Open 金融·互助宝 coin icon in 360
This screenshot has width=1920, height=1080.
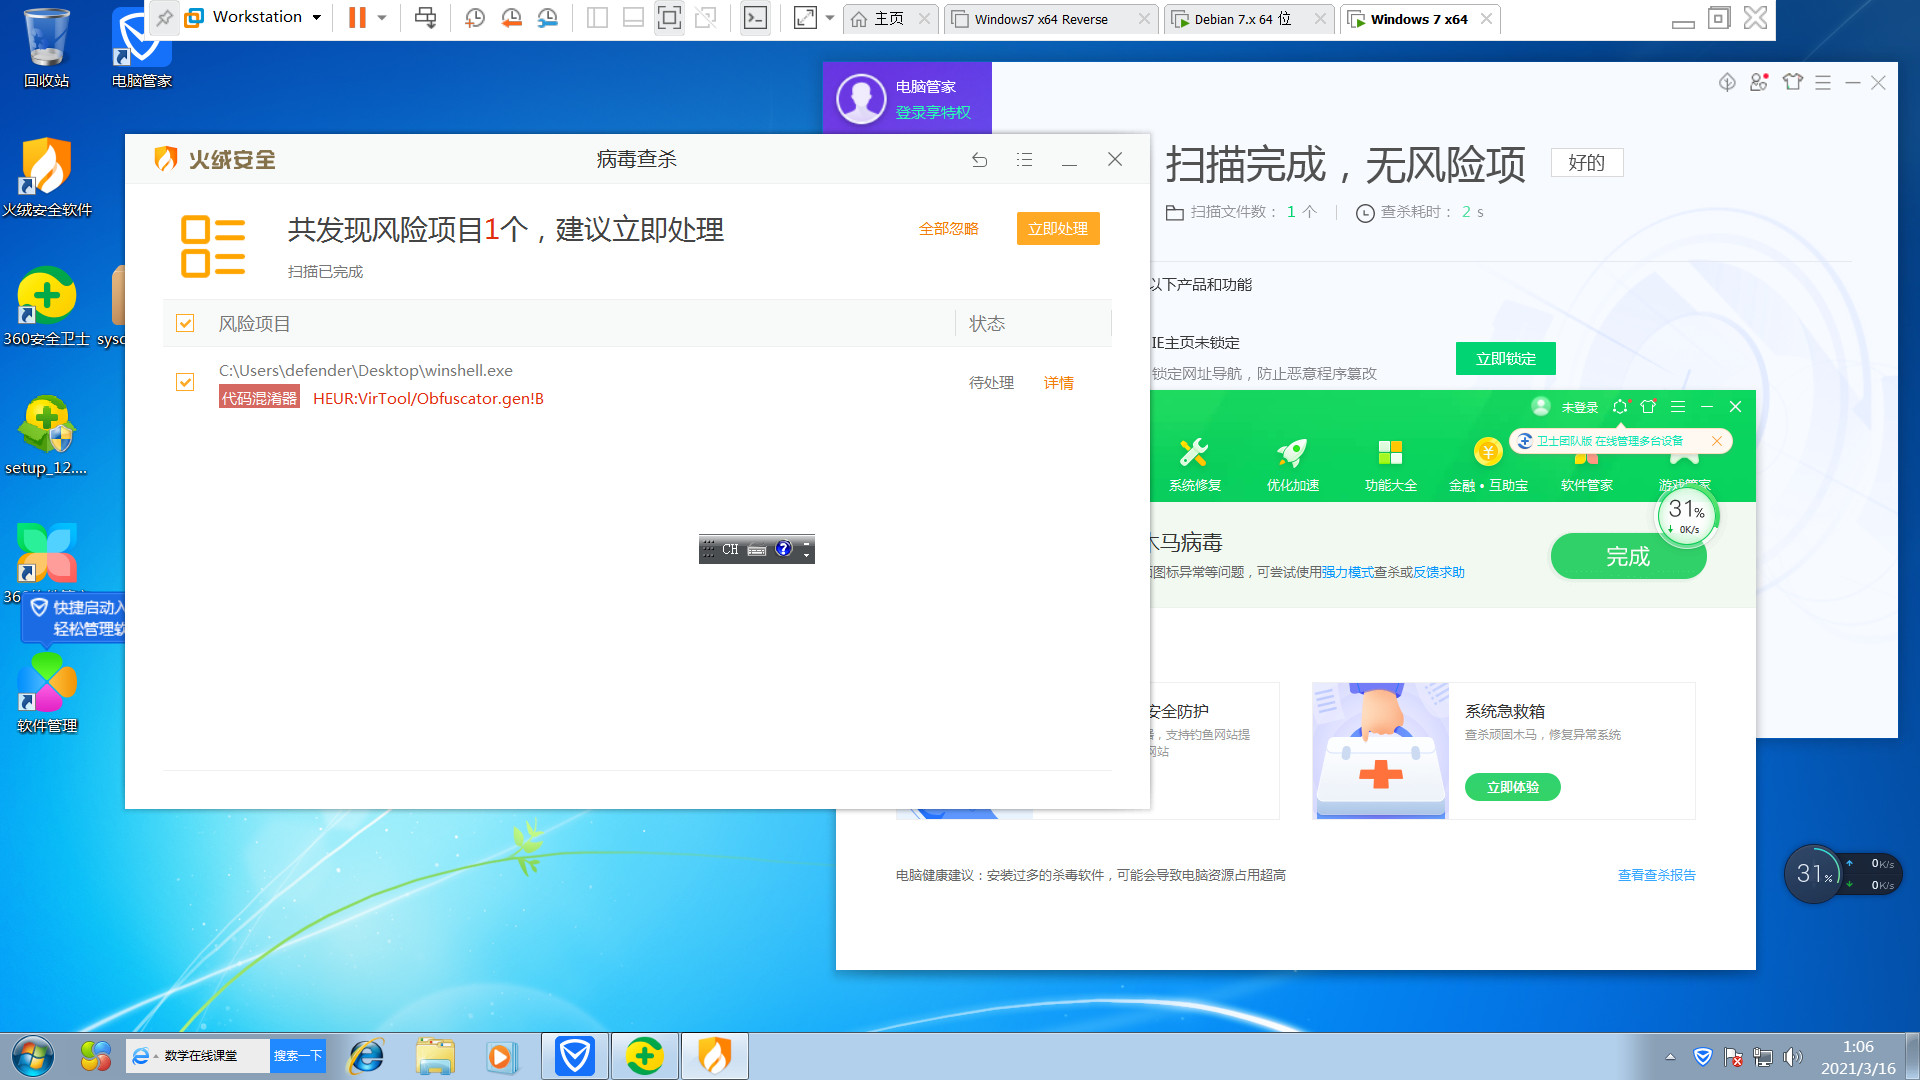coord(1488,465)
